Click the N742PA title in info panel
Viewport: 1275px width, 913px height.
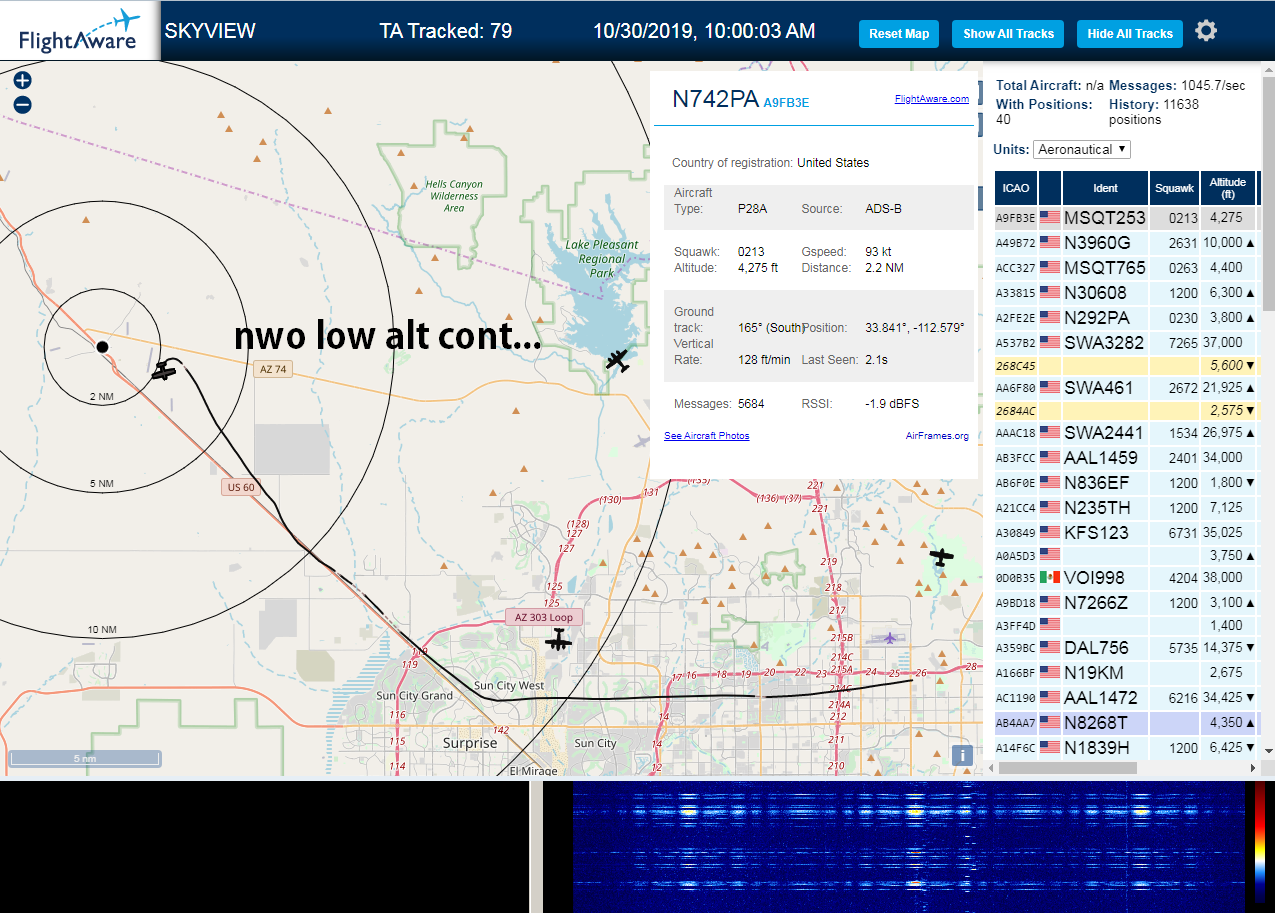click(x=714, y=99)
